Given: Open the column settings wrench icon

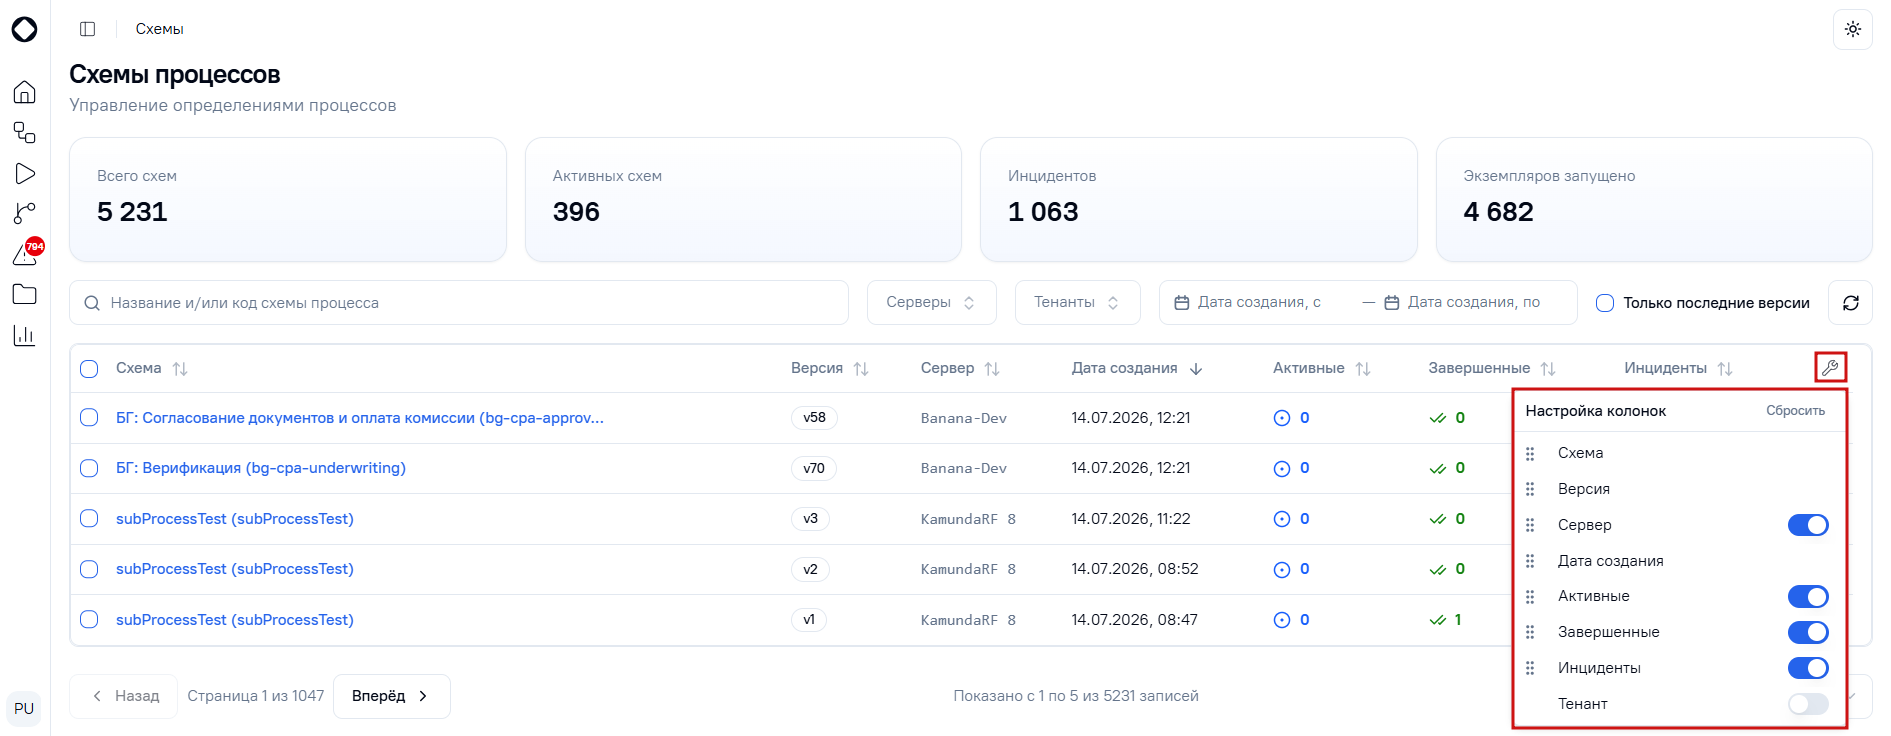Looking at the screenshot, I should 1830,368.
